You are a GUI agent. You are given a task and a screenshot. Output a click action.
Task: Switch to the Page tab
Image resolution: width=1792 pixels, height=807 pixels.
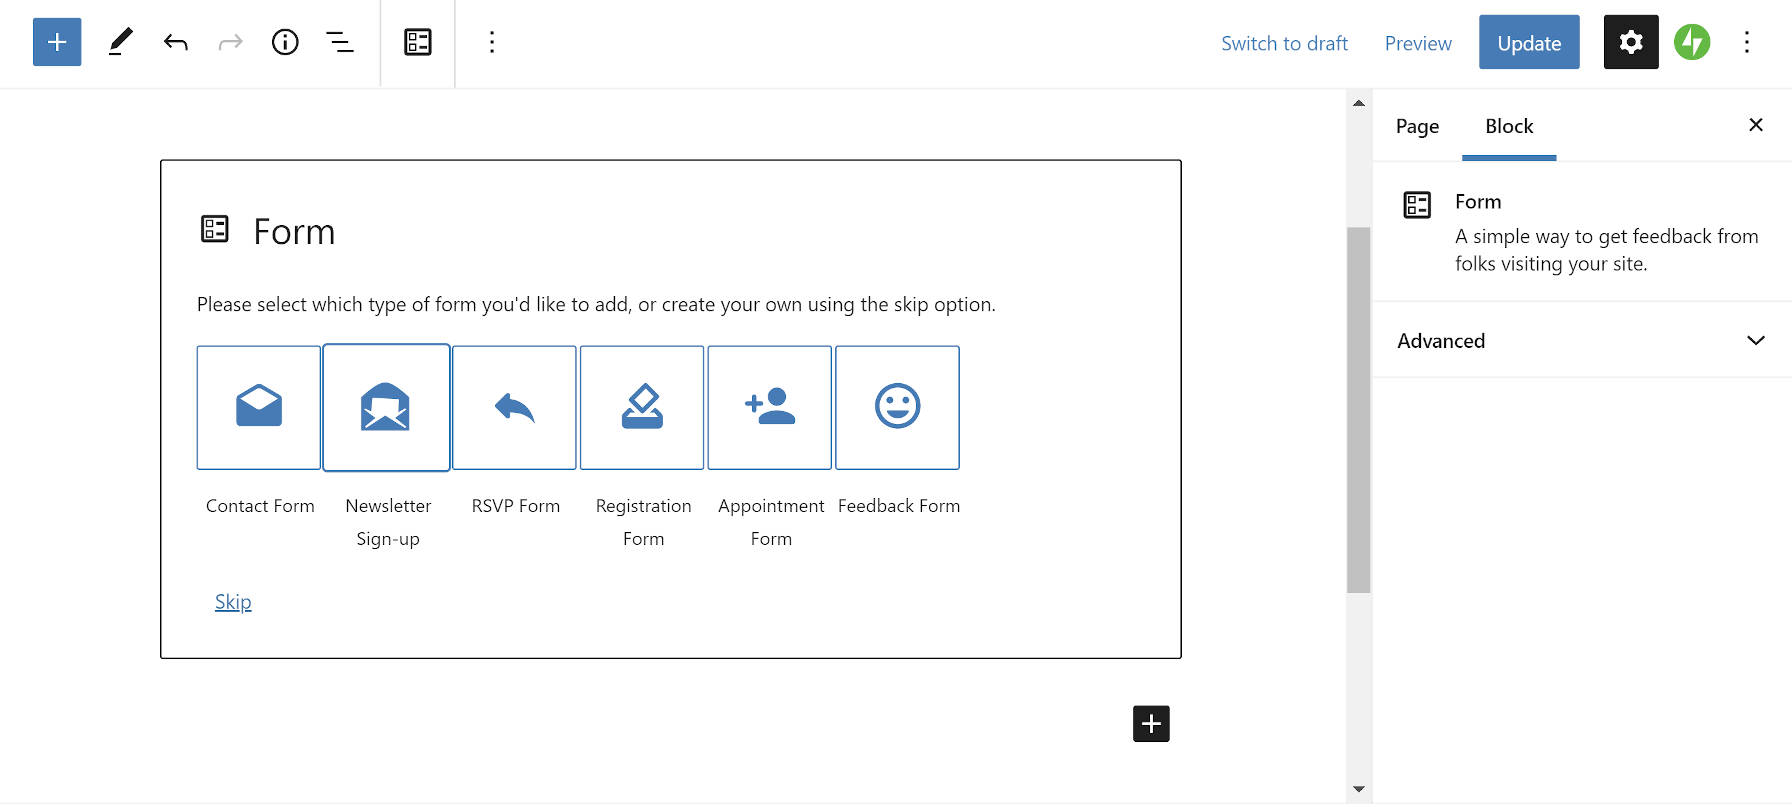pyautogui.click(x=1417, y=126)
